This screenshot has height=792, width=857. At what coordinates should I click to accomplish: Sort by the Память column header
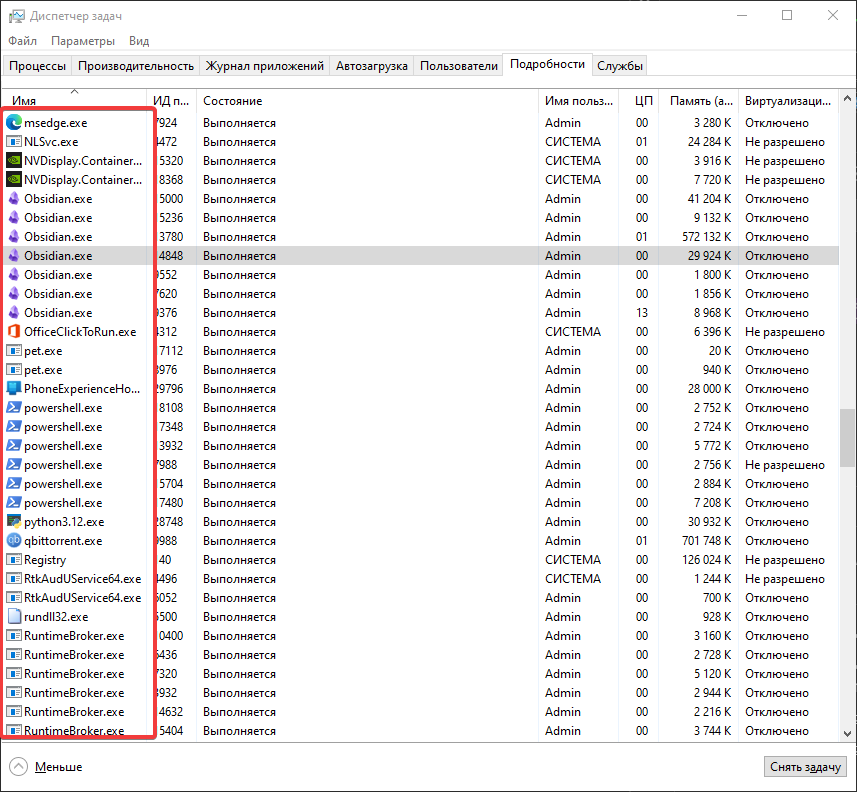699,101
